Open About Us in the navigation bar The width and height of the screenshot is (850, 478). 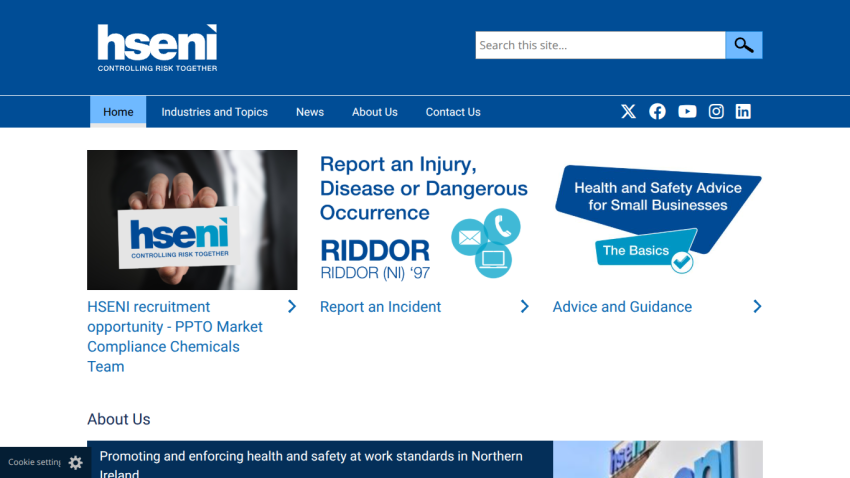pos(375,112)
